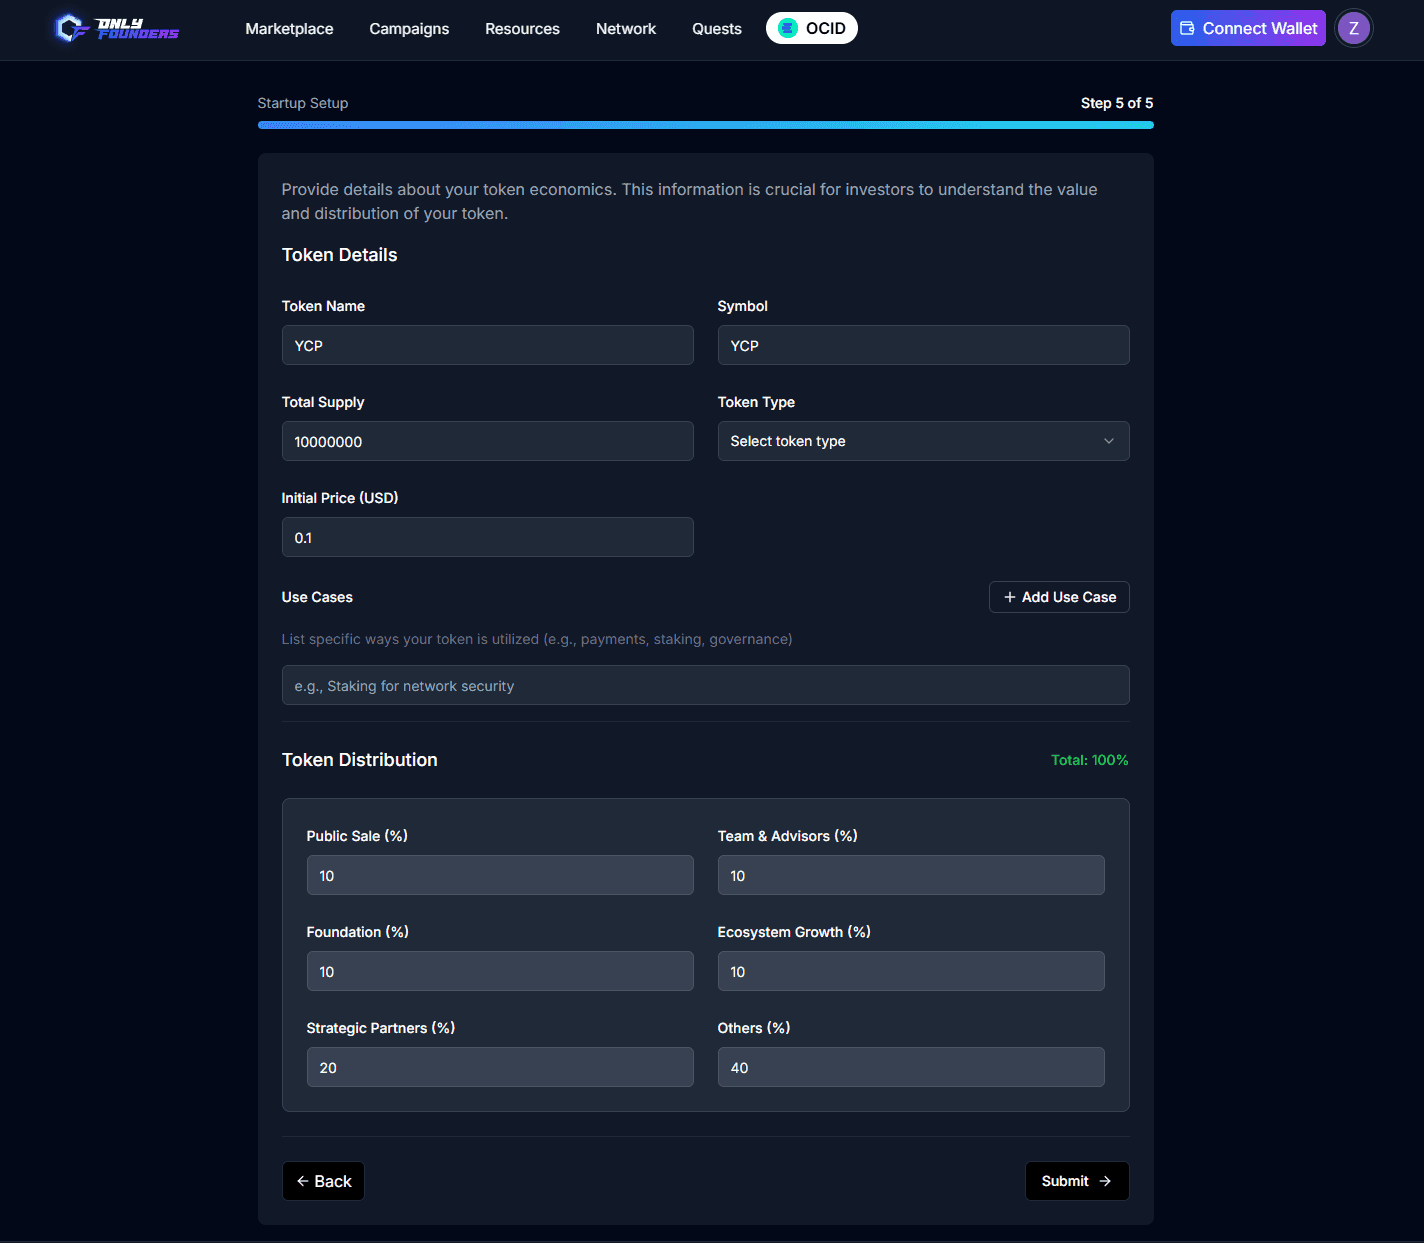Click the 'Total: 100%' text
The image size is (1424, 1243).
[x=1089, y=760]
